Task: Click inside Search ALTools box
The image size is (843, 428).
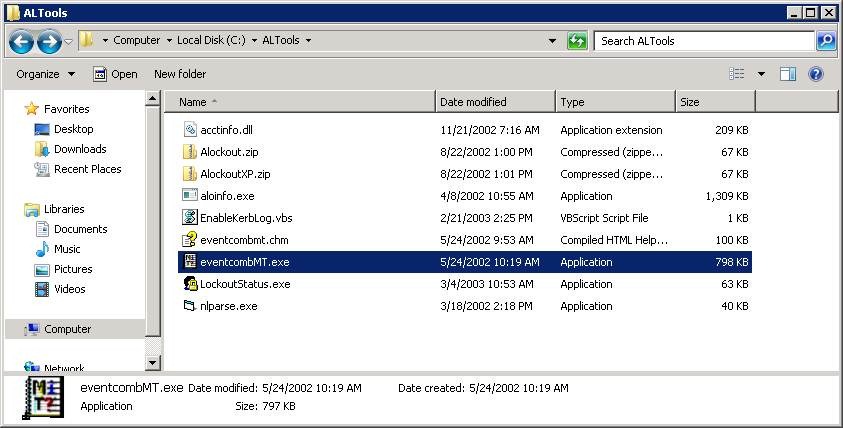Action: pyautogui.click(x=704, y=41)
